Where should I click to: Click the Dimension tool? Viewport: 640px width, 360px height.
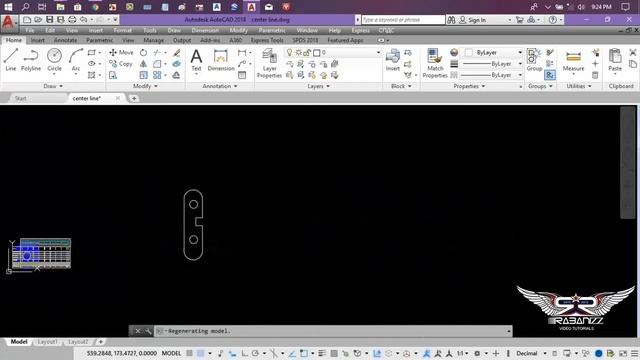pos(221,60)
